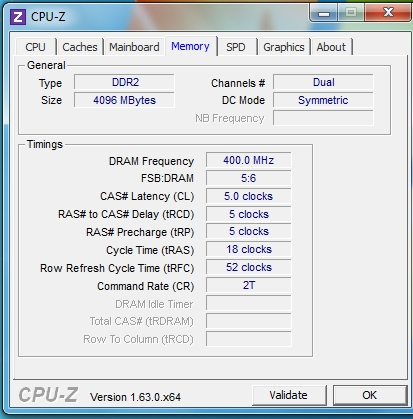Select the 4096 MBytes size field
The height and width of the screenshot is (419, 413).
pyautogui.click(x=124, y=100)
